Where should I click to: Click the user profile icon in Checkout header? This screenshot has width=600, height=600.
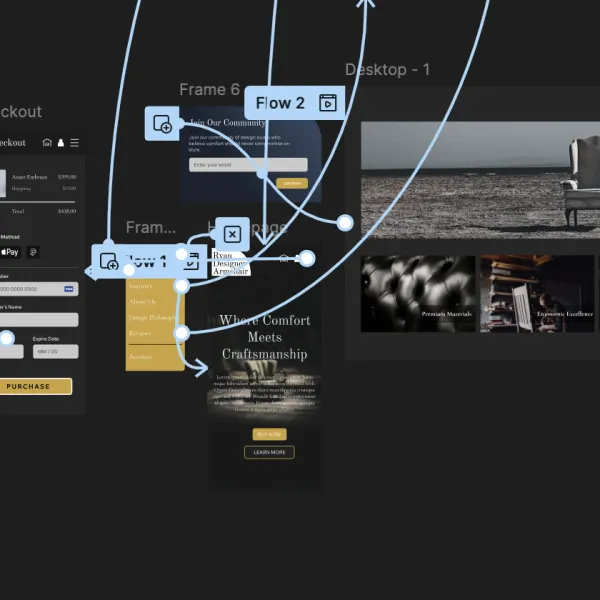pos(60,143)
